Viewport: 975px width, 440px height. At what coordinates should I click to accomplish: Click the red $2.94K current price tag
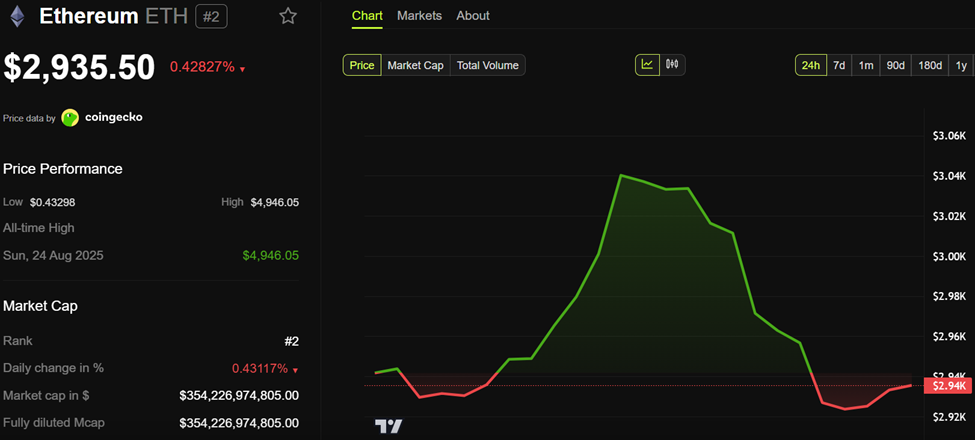tap(948, 386)
